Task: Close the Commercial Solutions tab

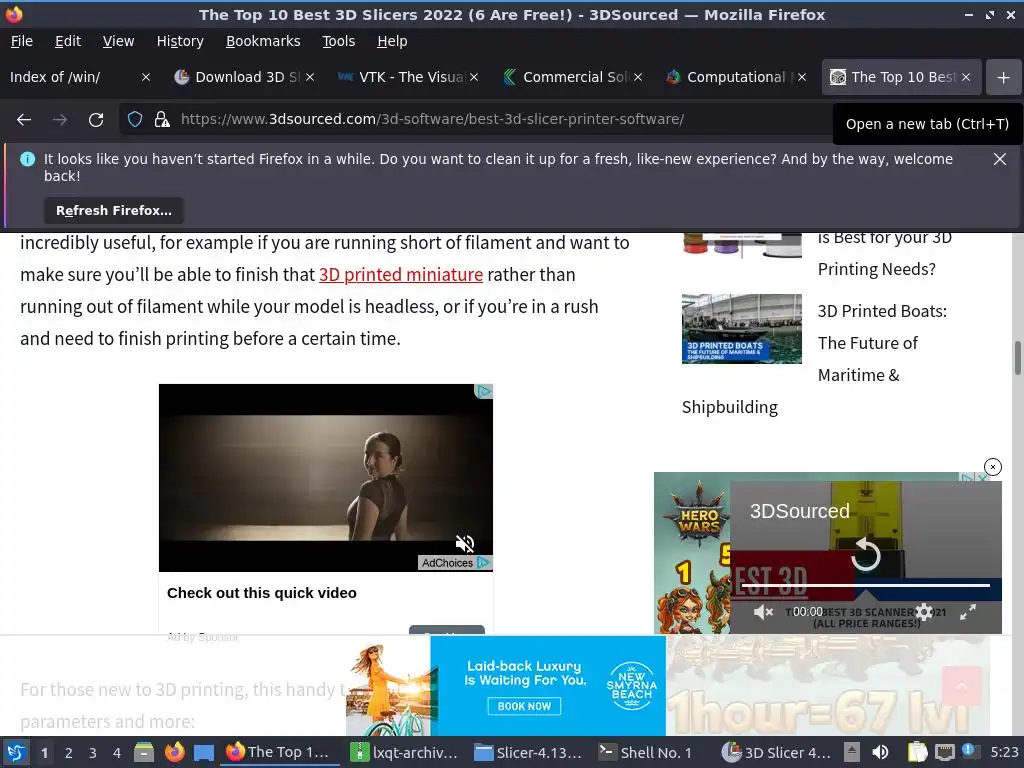Action: pos(638,77)
